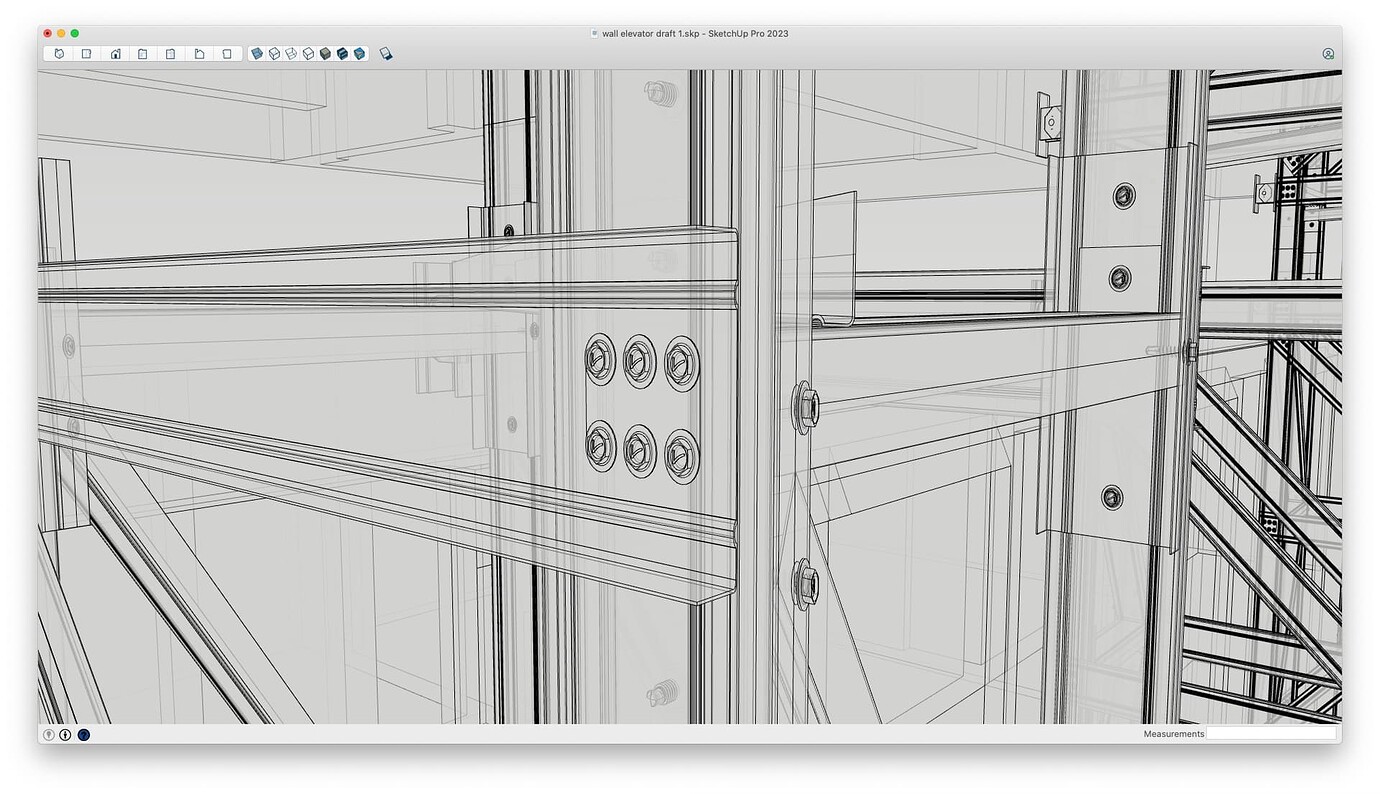Screen dimensions: 1380x794
Task: Switch to Back view
Action: (x=170, y=53)
